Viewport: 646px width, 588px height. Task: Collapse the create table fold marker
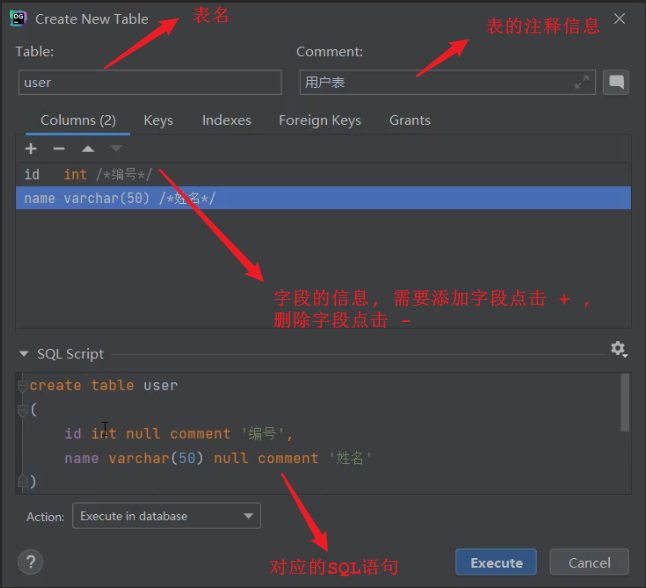pyautogui.click(x=22, y=386)
